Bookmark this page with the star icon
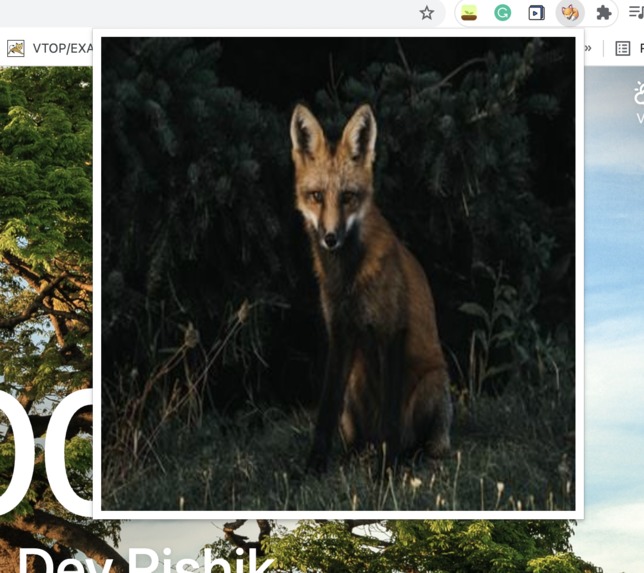644x573 pixels. click(427, 13)
